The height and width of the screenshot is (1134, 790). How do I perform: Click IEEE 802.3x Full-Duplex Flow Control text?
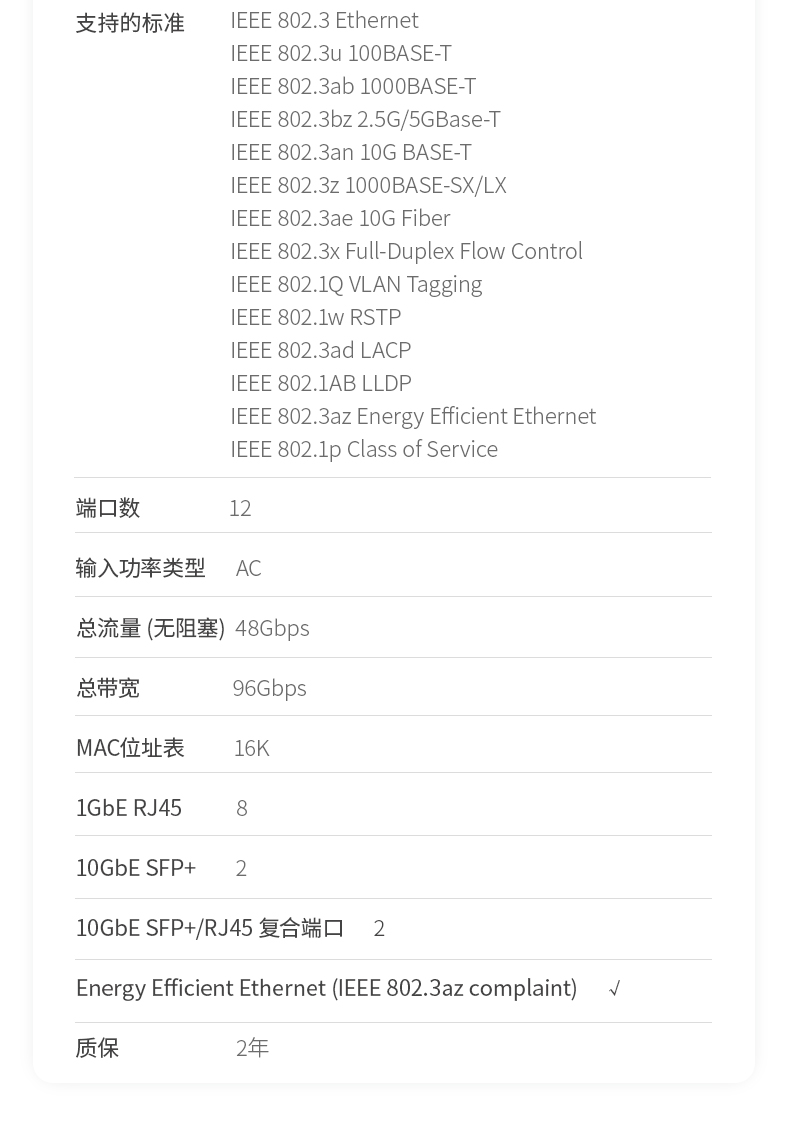point(407,252)
